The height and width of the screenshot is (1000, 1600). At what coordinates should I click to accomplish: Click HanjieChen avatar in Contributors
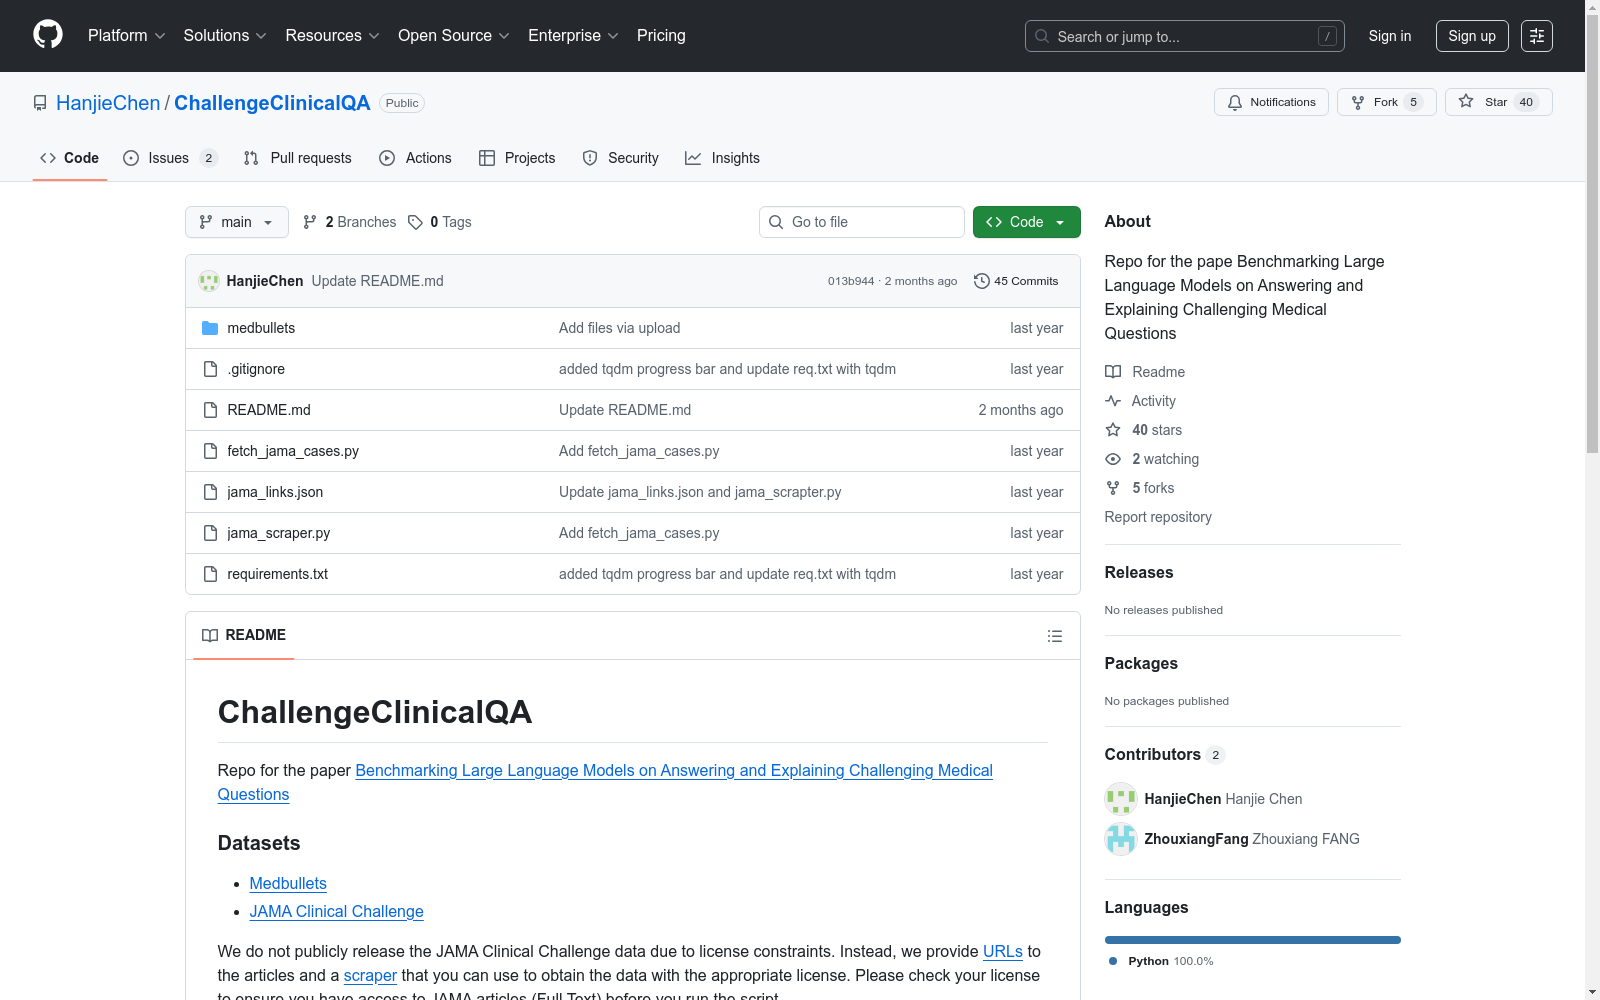(1121, 799)
